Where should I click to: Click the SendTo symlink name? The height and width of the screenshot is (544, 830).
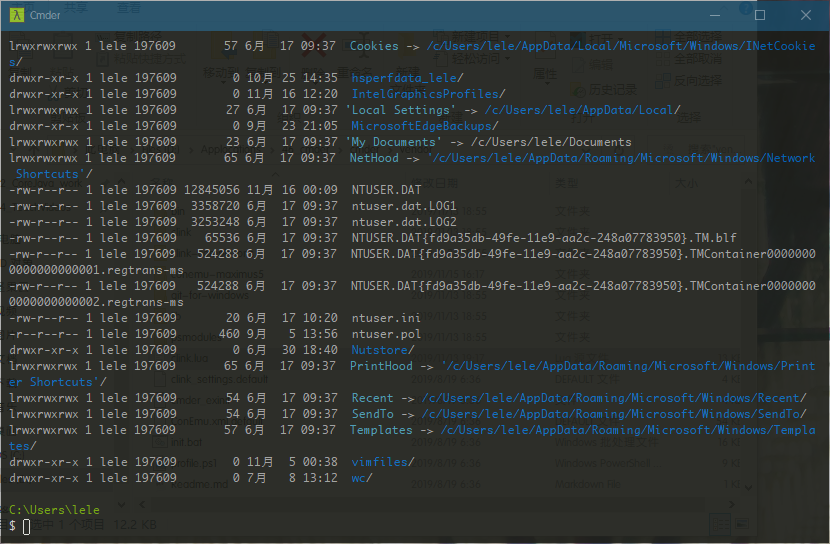(372, 414)
